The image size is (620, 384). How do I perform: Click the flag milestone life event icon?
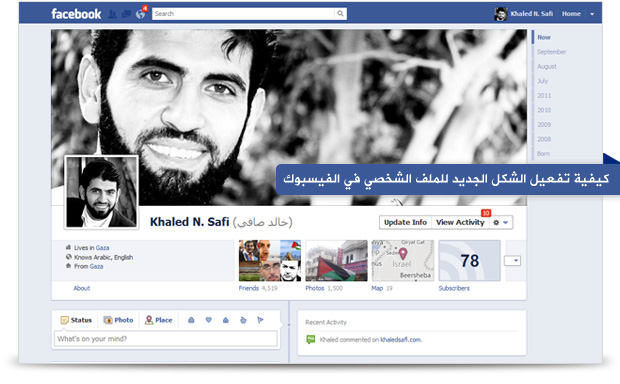tap(260, 320)
